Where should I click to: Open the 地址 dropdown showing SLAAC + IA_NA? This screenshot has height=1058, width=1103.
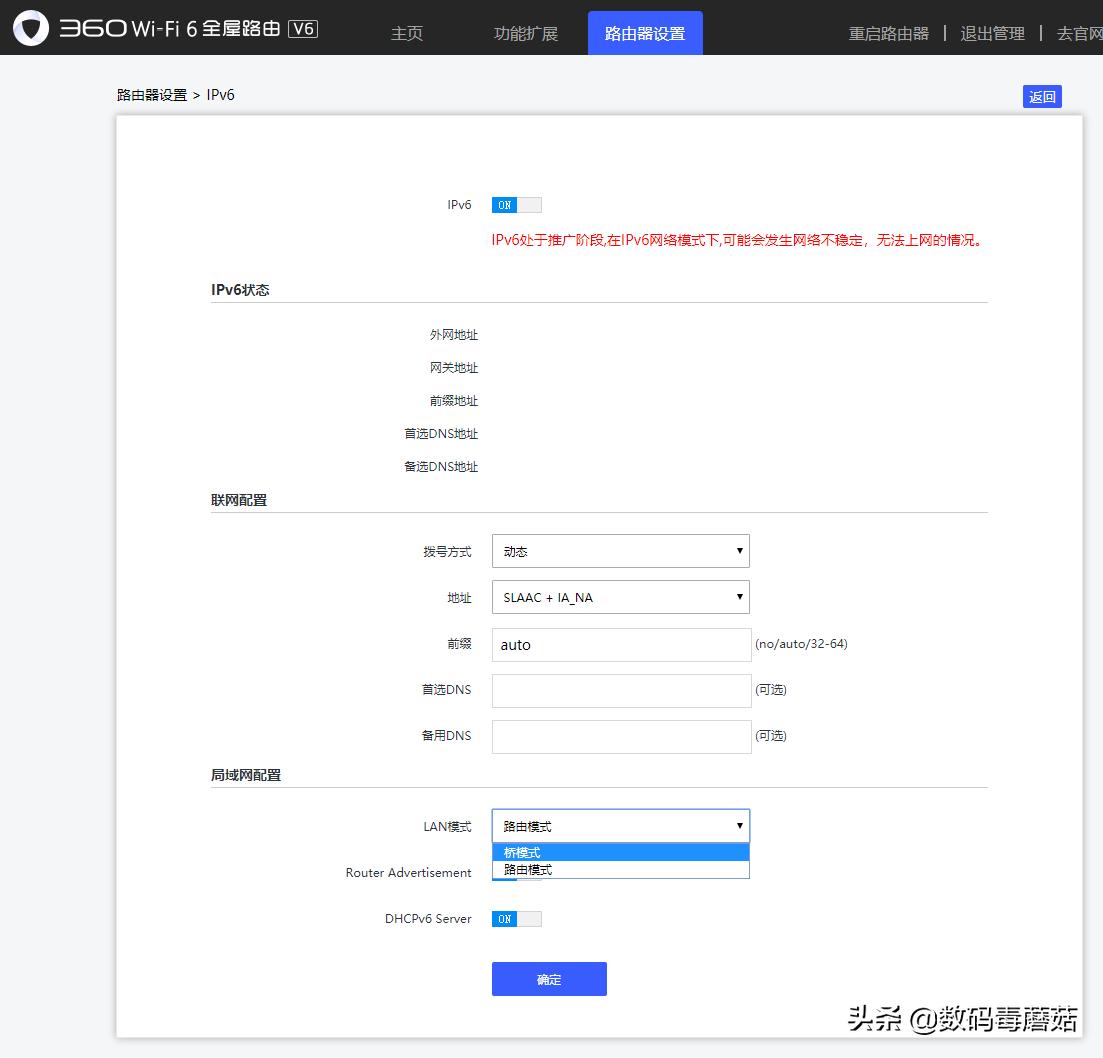tap(620, 597)
